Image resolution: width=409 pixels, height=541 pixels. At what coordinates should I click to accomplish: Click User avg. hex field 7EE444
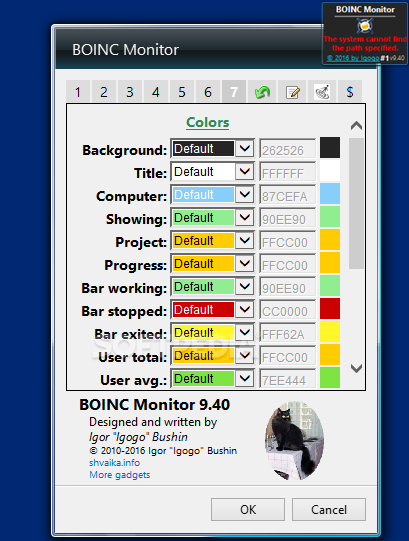coord(288,379)
